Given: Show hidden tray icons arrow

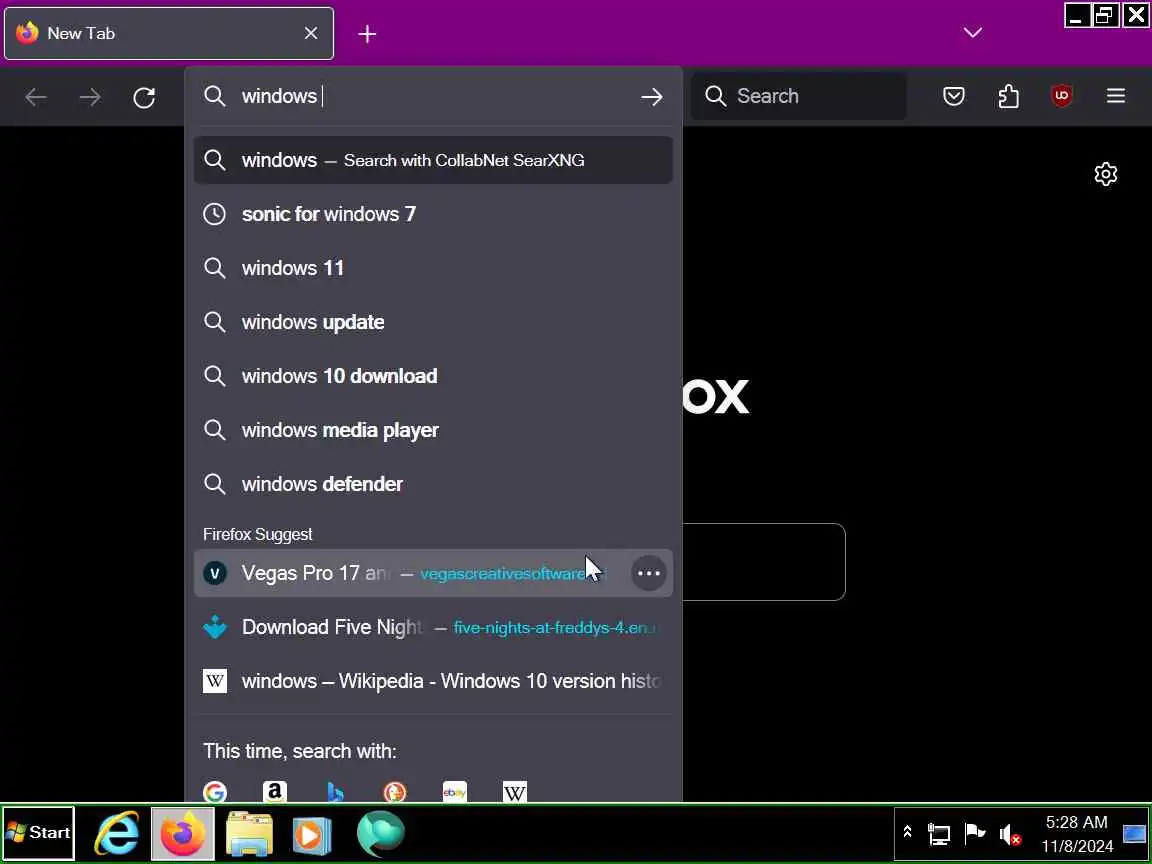Looking at the screenshot, I should pyautogui.click(x=907, y=832).
